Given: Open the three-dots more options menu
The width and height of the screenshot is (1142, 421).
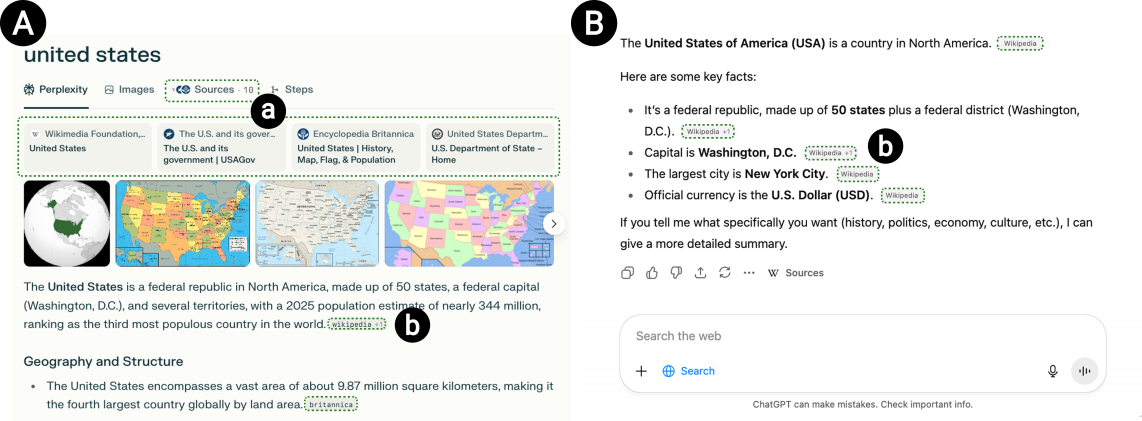Looking at the screenshot, I should (x=748, y=273).
